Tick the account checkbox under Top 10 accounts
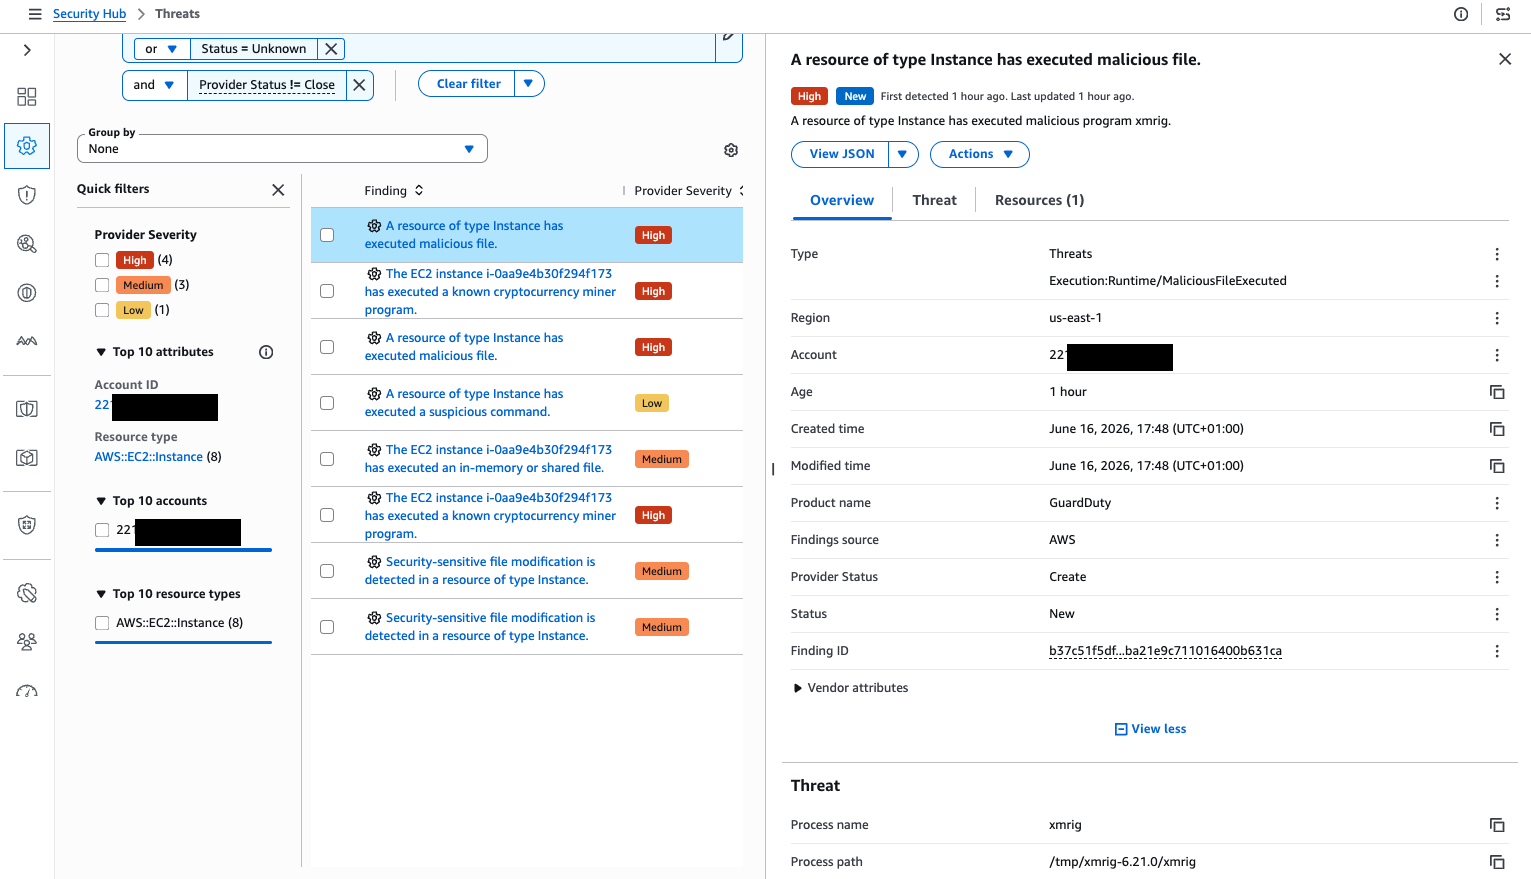Screen dimensions: 1531x879 pyautogui.click(x=102, y=530)
